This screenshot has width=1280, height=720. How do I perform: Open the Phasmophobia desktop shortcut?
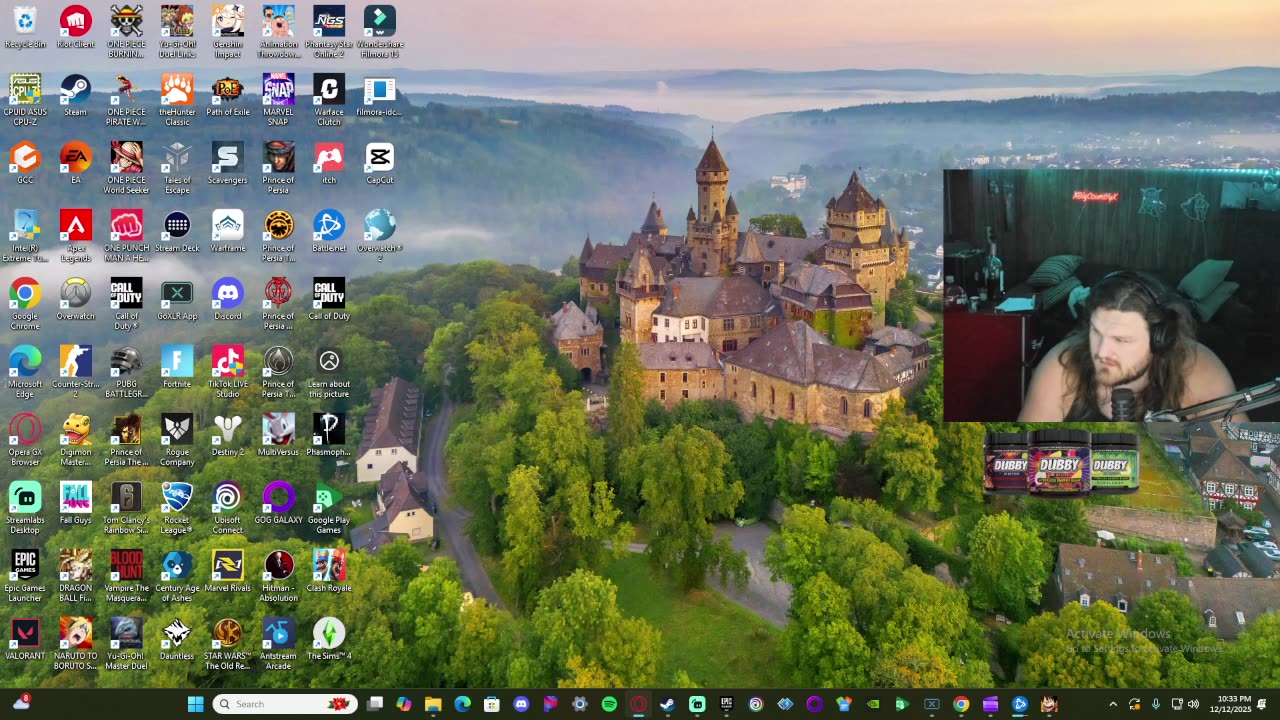tap(329, 436)
